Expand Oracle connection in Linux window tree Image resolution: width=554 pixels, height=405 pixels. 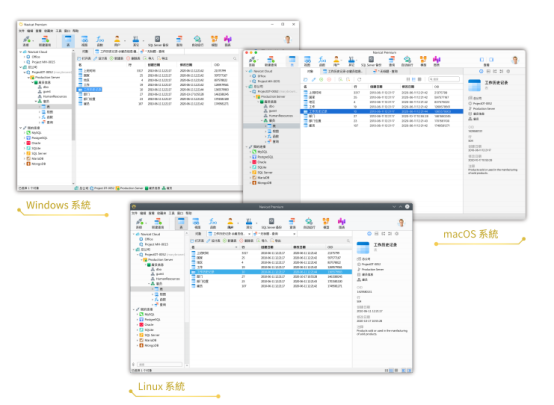[137, 324]
